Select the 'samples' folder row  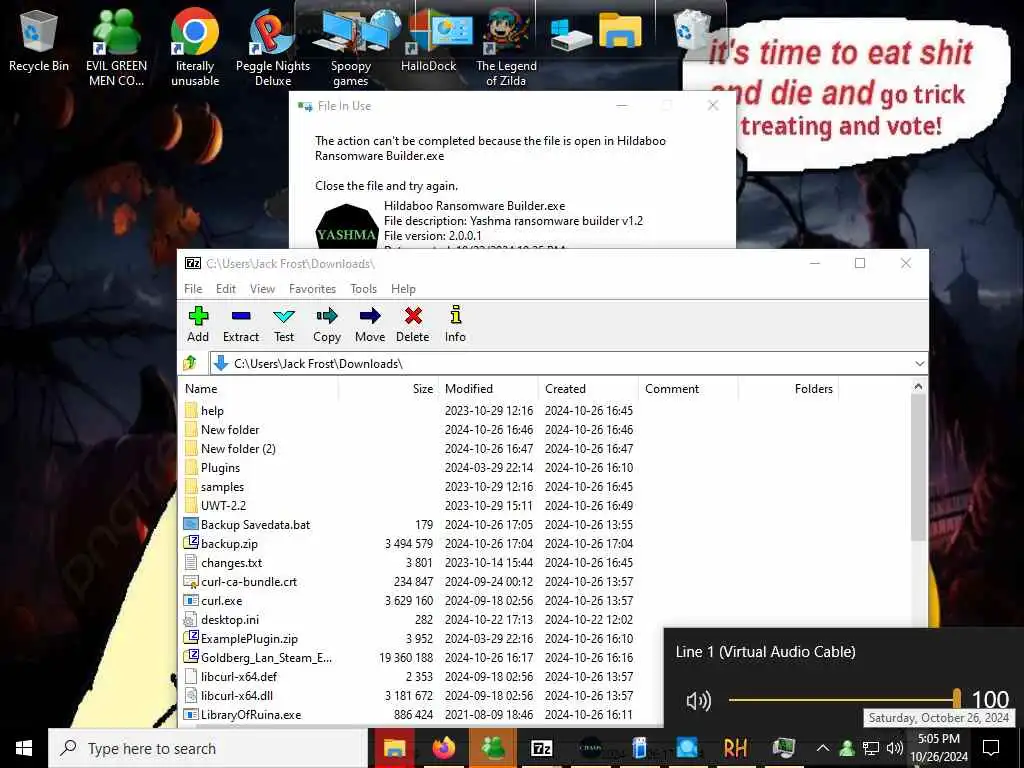coord(409,487)
